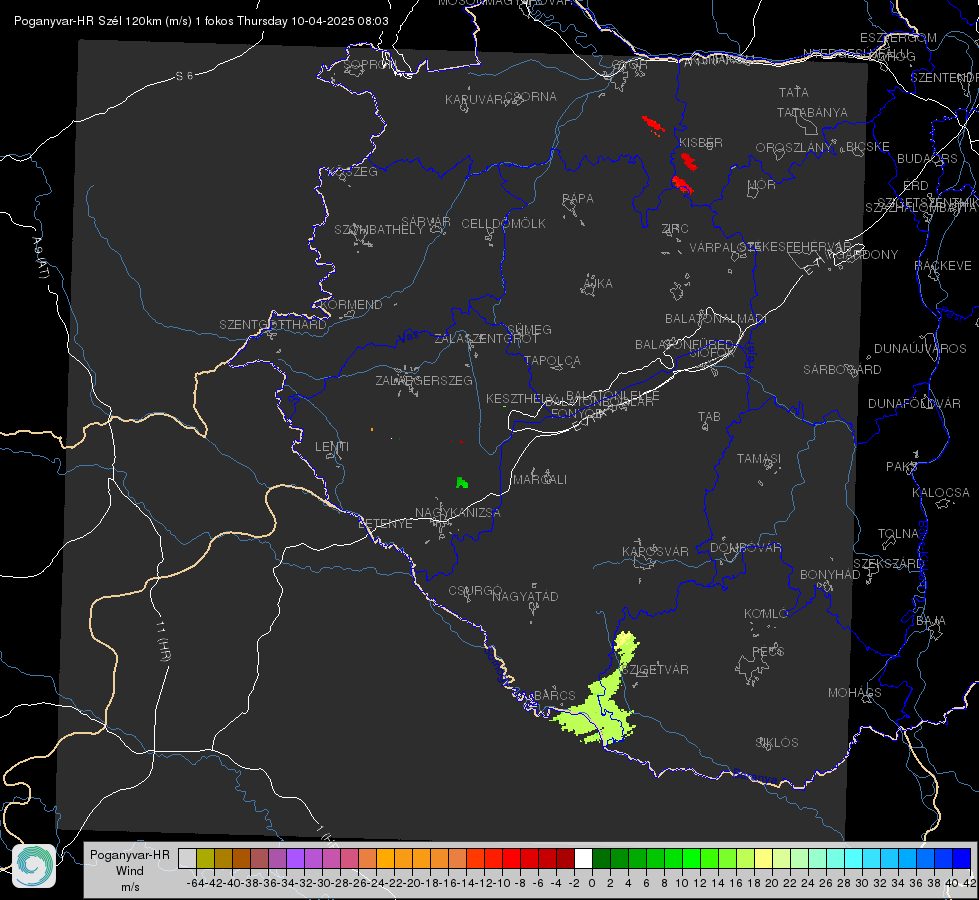Click the LENTI city label
Viewport: 979px width, 900px height.
coord(332,447)
